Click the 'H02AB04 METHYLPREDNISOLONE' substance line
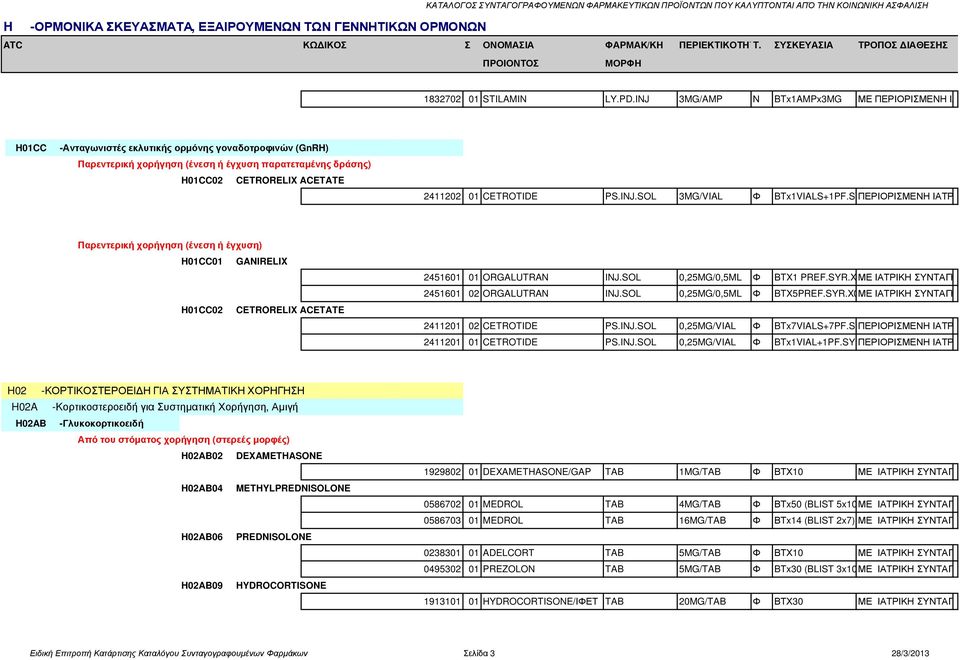 coord(266,489)
